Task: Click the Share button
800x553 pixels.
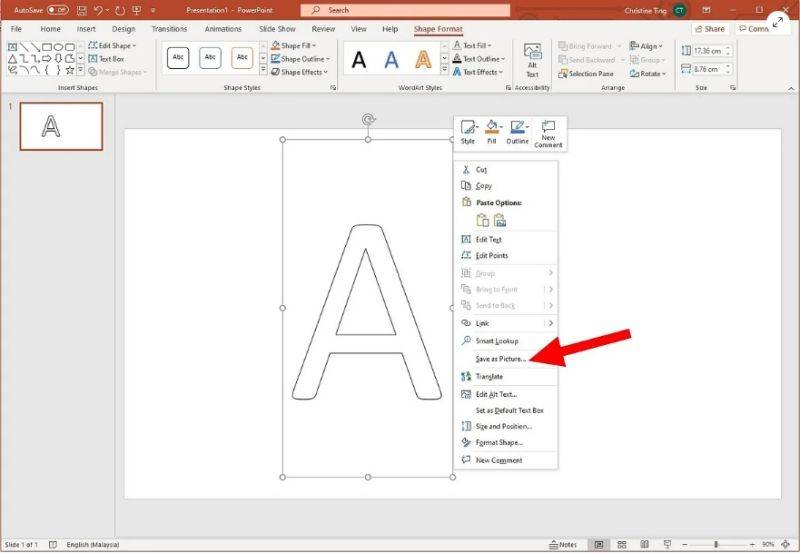Action: point(710,29)
